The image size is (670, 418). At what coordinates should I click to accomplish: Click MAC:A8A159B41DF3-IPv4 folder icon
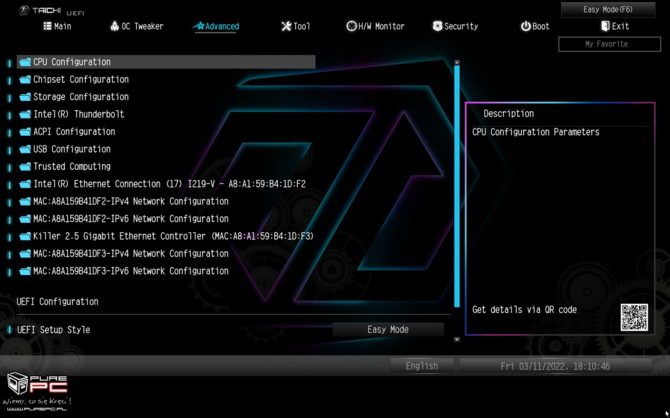25,254
